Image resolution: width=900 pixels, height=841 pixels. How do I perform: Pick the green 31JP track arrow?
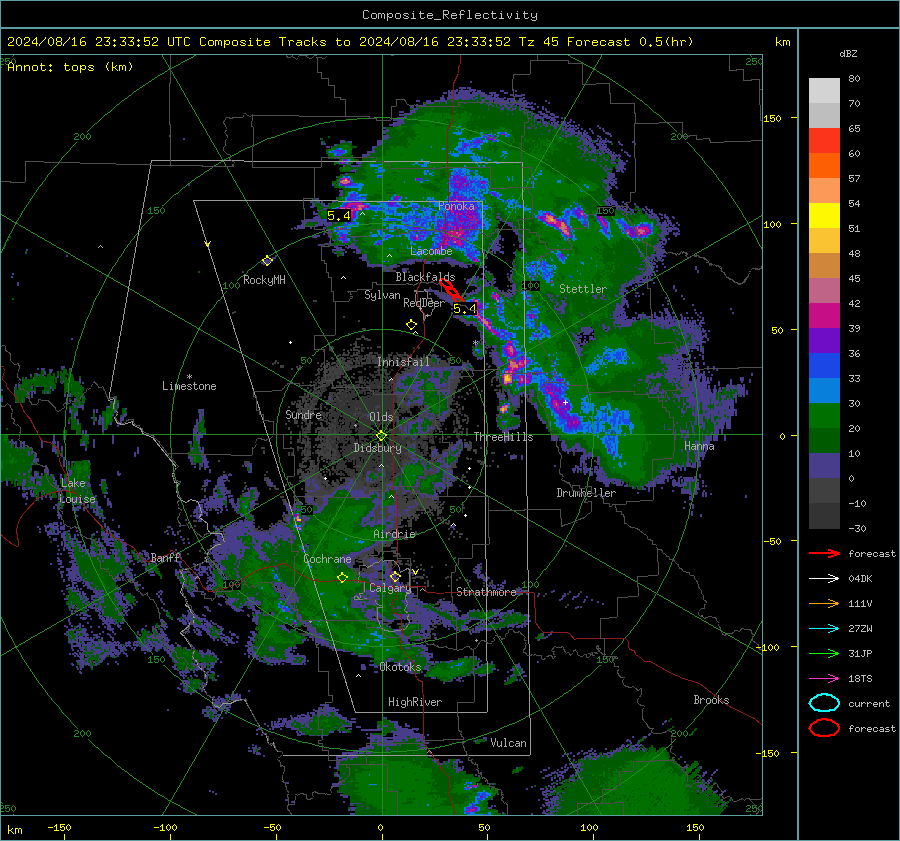pyautogui.click(x=824, y=653)
